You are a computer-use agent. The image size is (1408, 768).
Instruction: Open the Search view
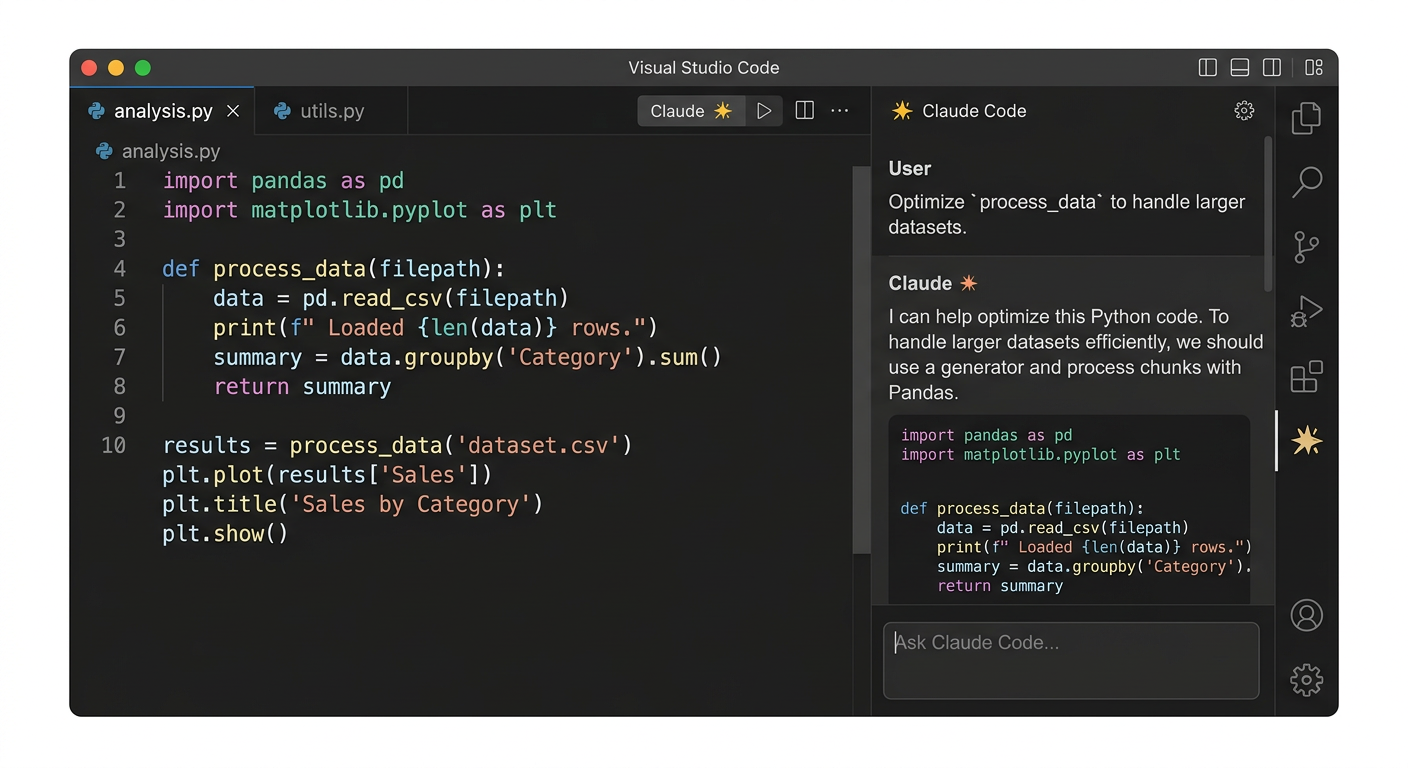click(1306, 182)
